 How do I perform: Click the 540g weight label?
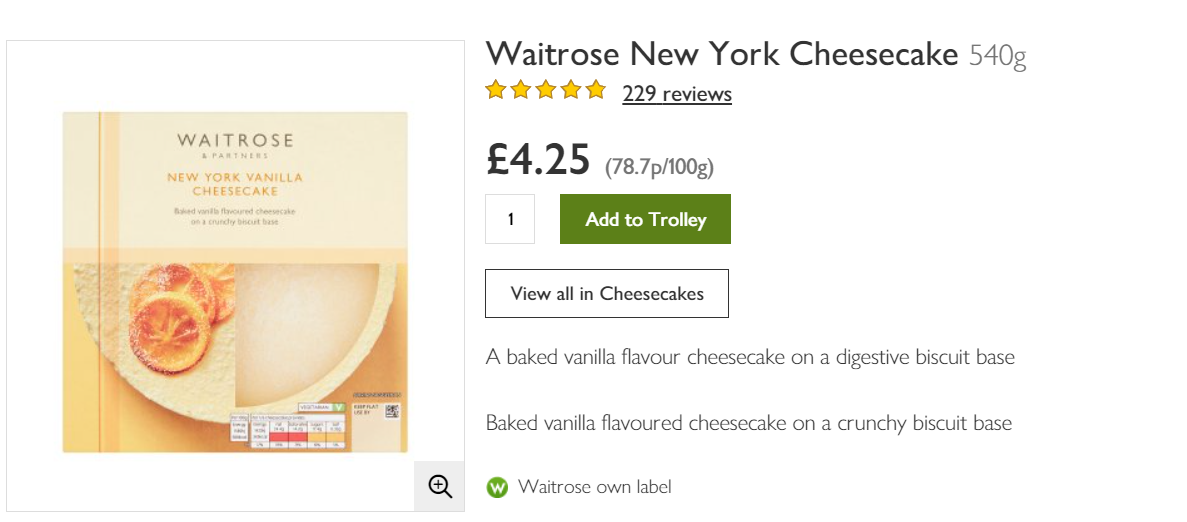(x=998, y=56)
